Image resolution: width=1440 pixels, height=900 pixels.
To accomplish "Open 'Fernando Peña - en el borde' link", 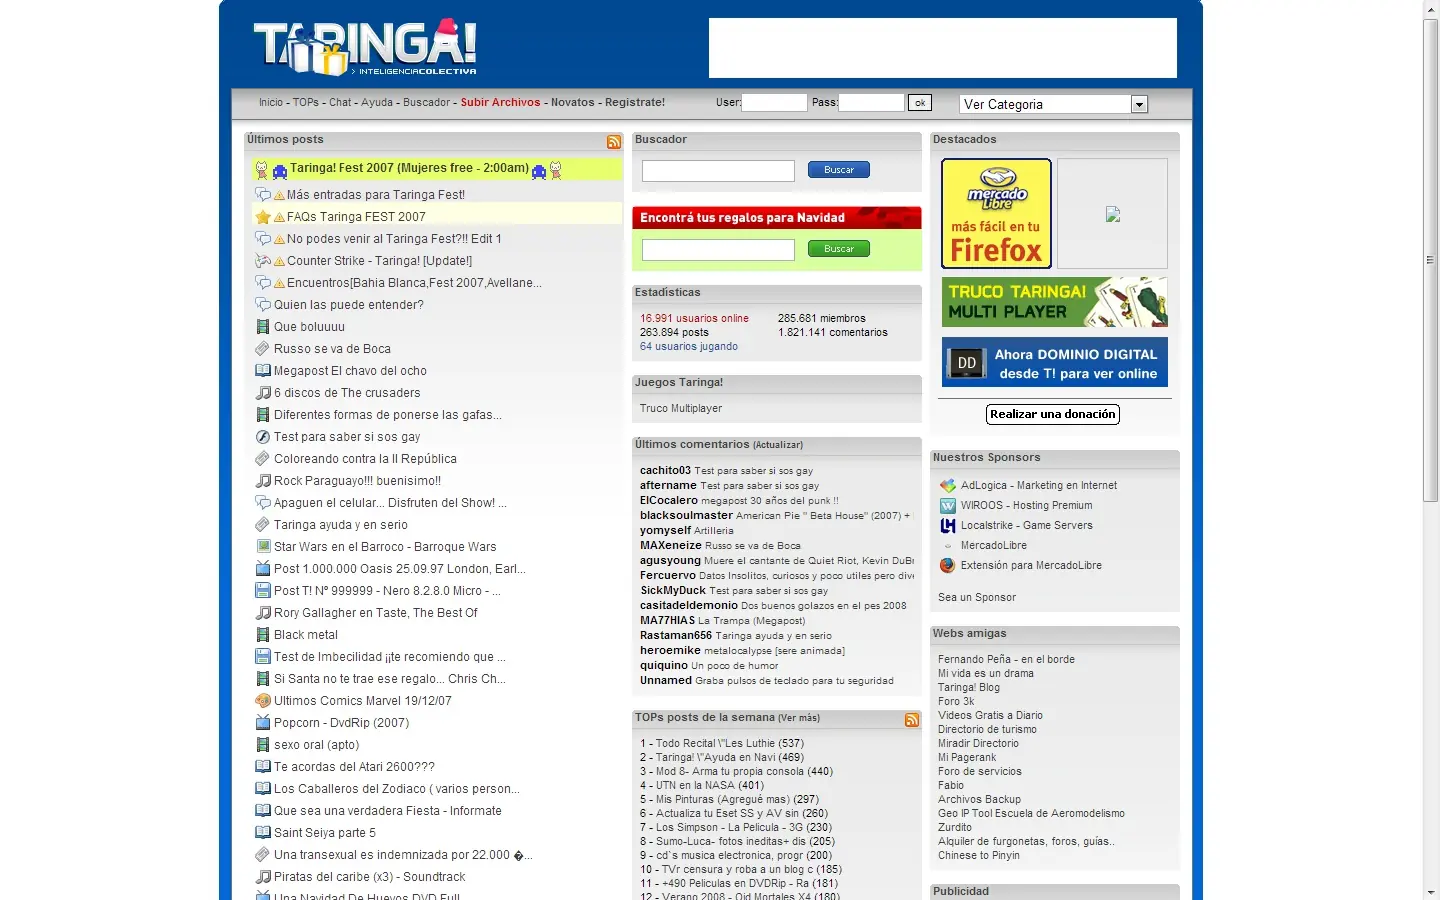I will tap(1006, 660).
